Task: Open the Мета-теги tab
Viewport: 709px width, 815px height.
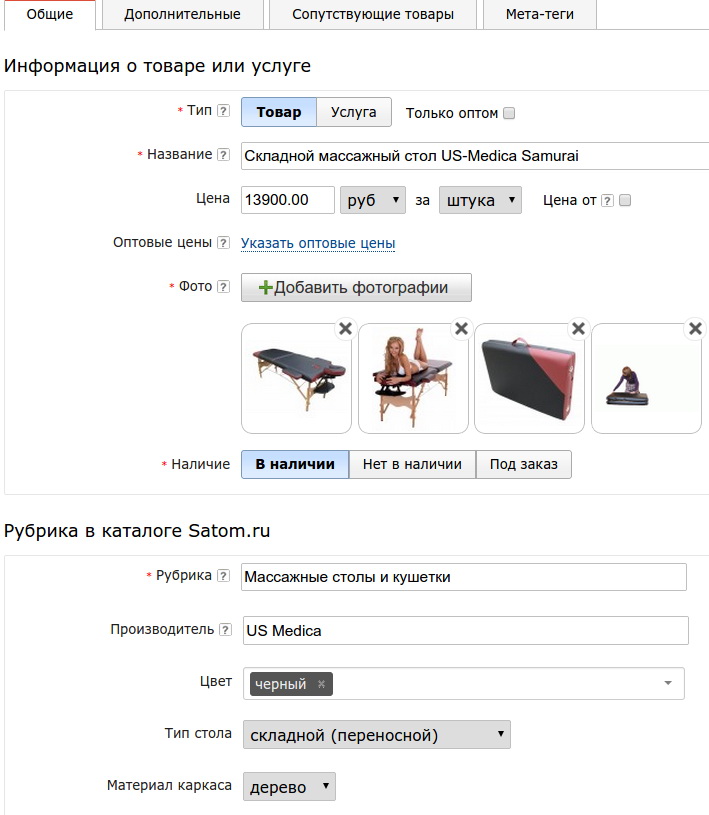Action: tap(540, 15)
